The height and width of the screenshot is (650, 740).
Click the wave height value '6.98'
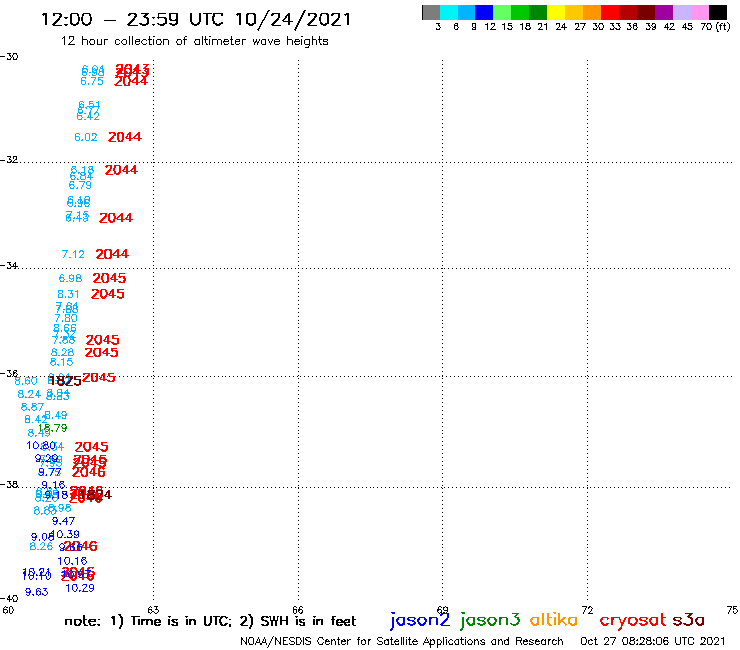click(70, 279)
